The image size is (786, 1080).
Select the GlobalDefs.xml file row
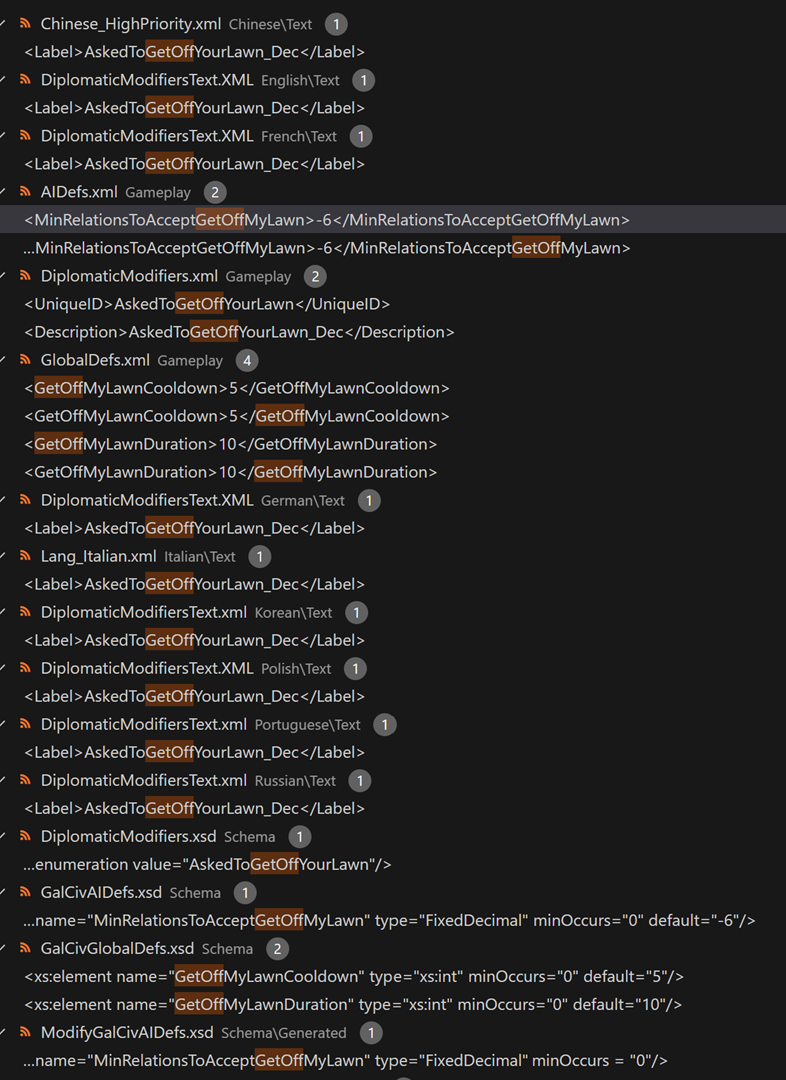(393, 360)
